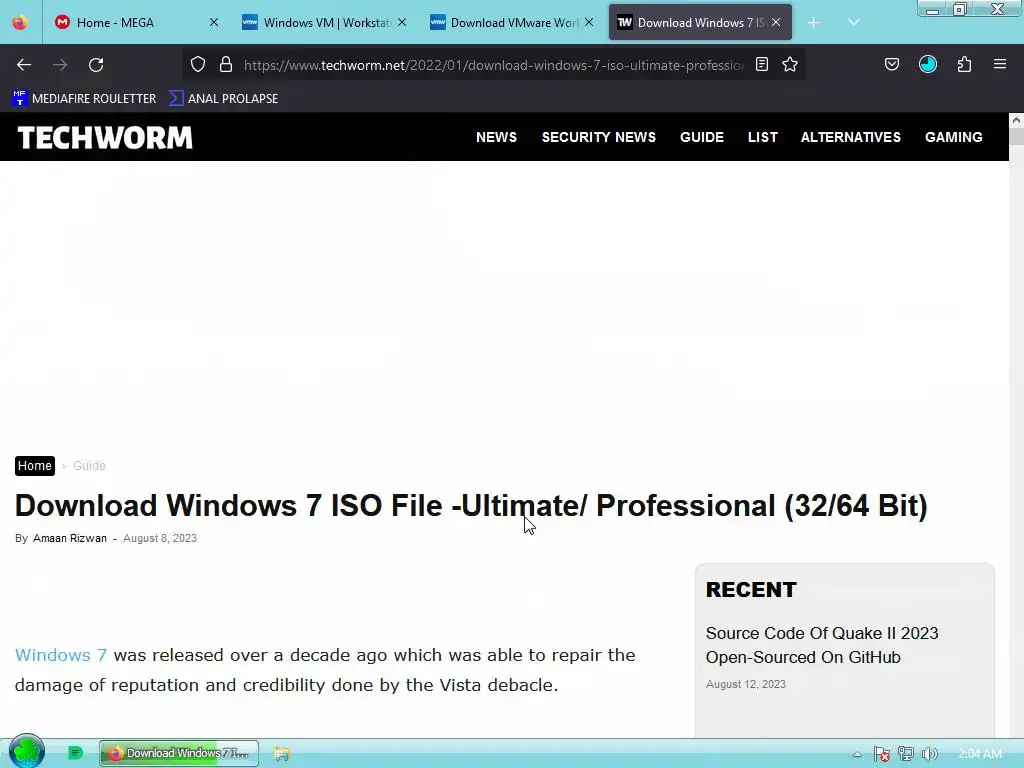This screenshot has width=1024, height=768.
Task: Click the page scrollbar thumb
Action: [1016, 136]
